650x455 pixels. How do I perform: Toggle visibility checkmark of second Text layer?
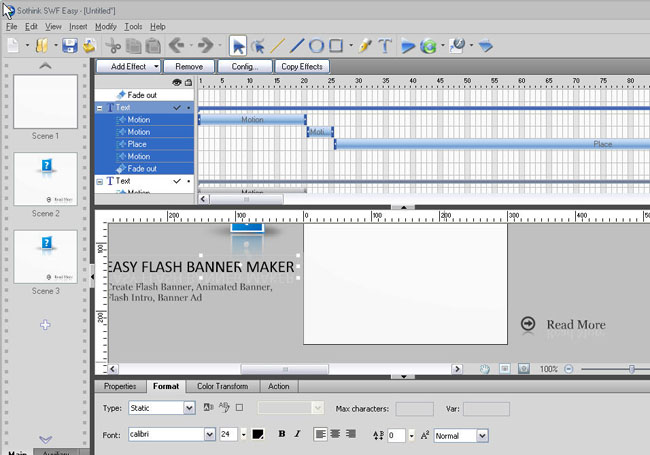177,181
